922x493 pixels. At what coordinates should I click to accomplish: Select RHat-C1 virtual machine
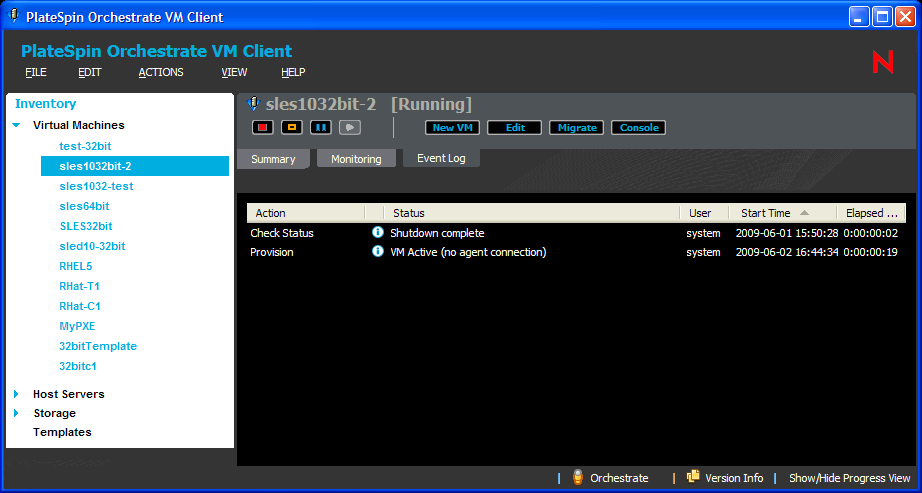click(80, 306)
